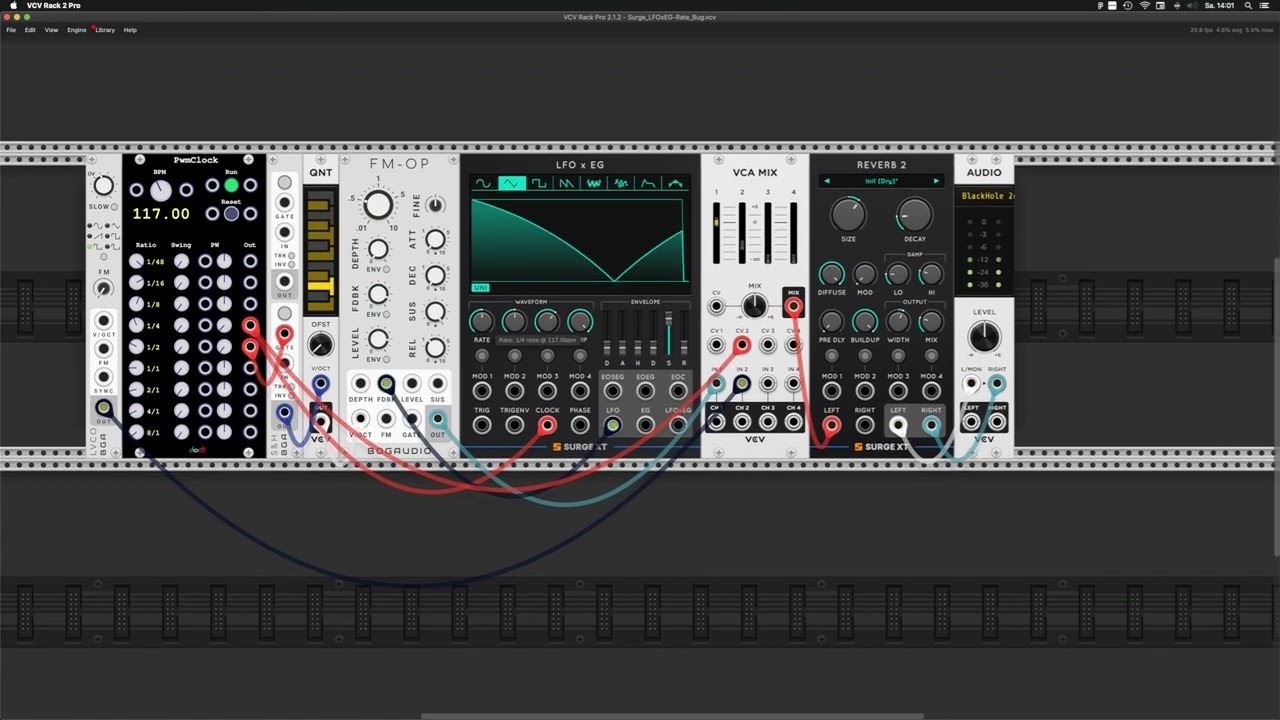This screenshot has height=720, width=1280.
Task: Click the VCA MIX master MIX knob
Action: (x=755, y=307)
